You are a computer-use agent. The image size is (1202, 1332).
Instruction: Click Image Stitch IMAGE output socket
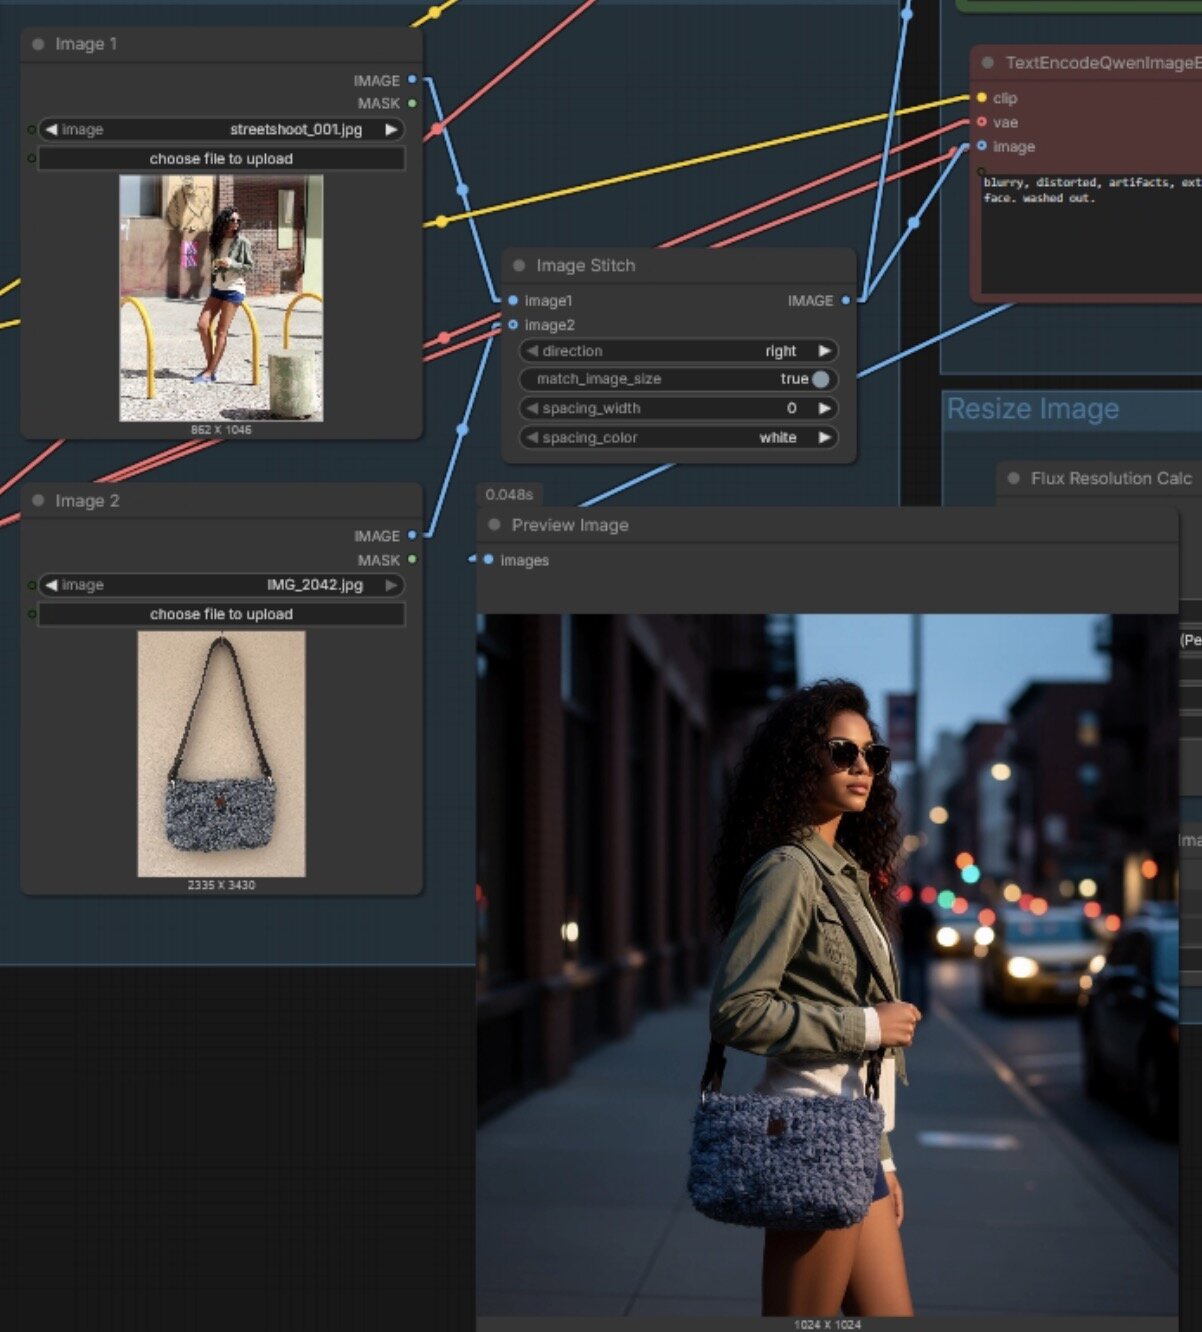[846, 300]
